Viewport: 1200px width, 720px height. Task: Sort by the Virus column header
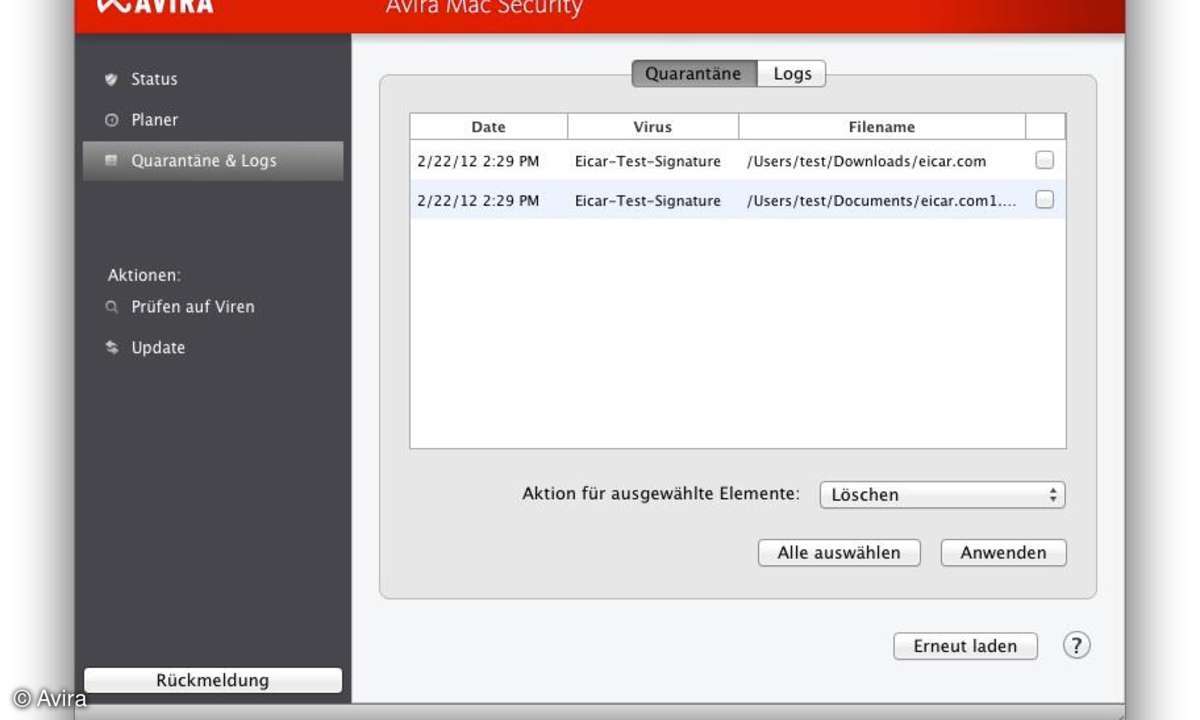click(653, 127)
